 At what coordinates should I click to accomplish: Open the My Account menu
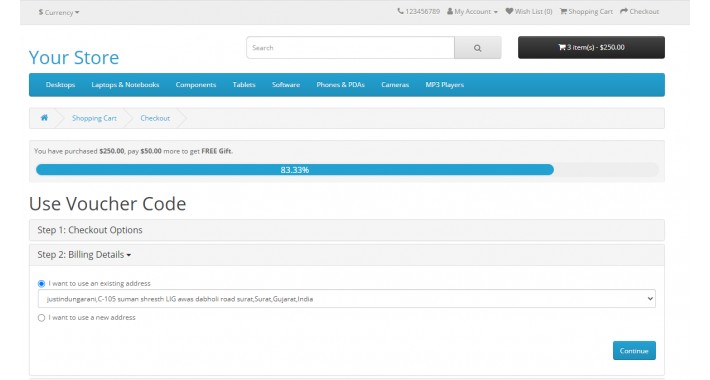(x=472, y=12)
